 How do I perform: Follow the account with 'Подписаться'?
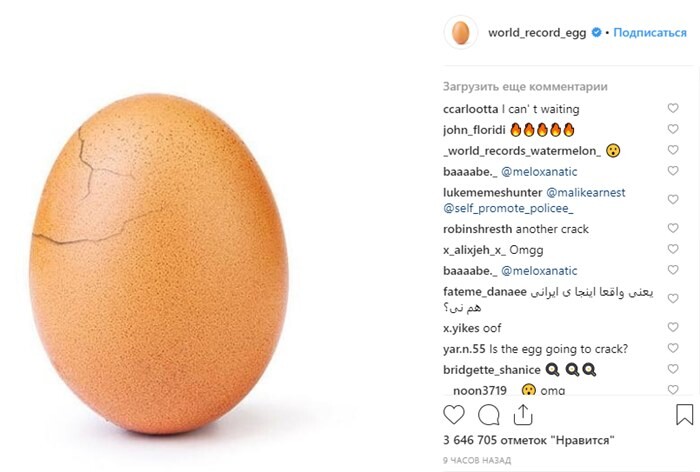[x=650, y=33]
